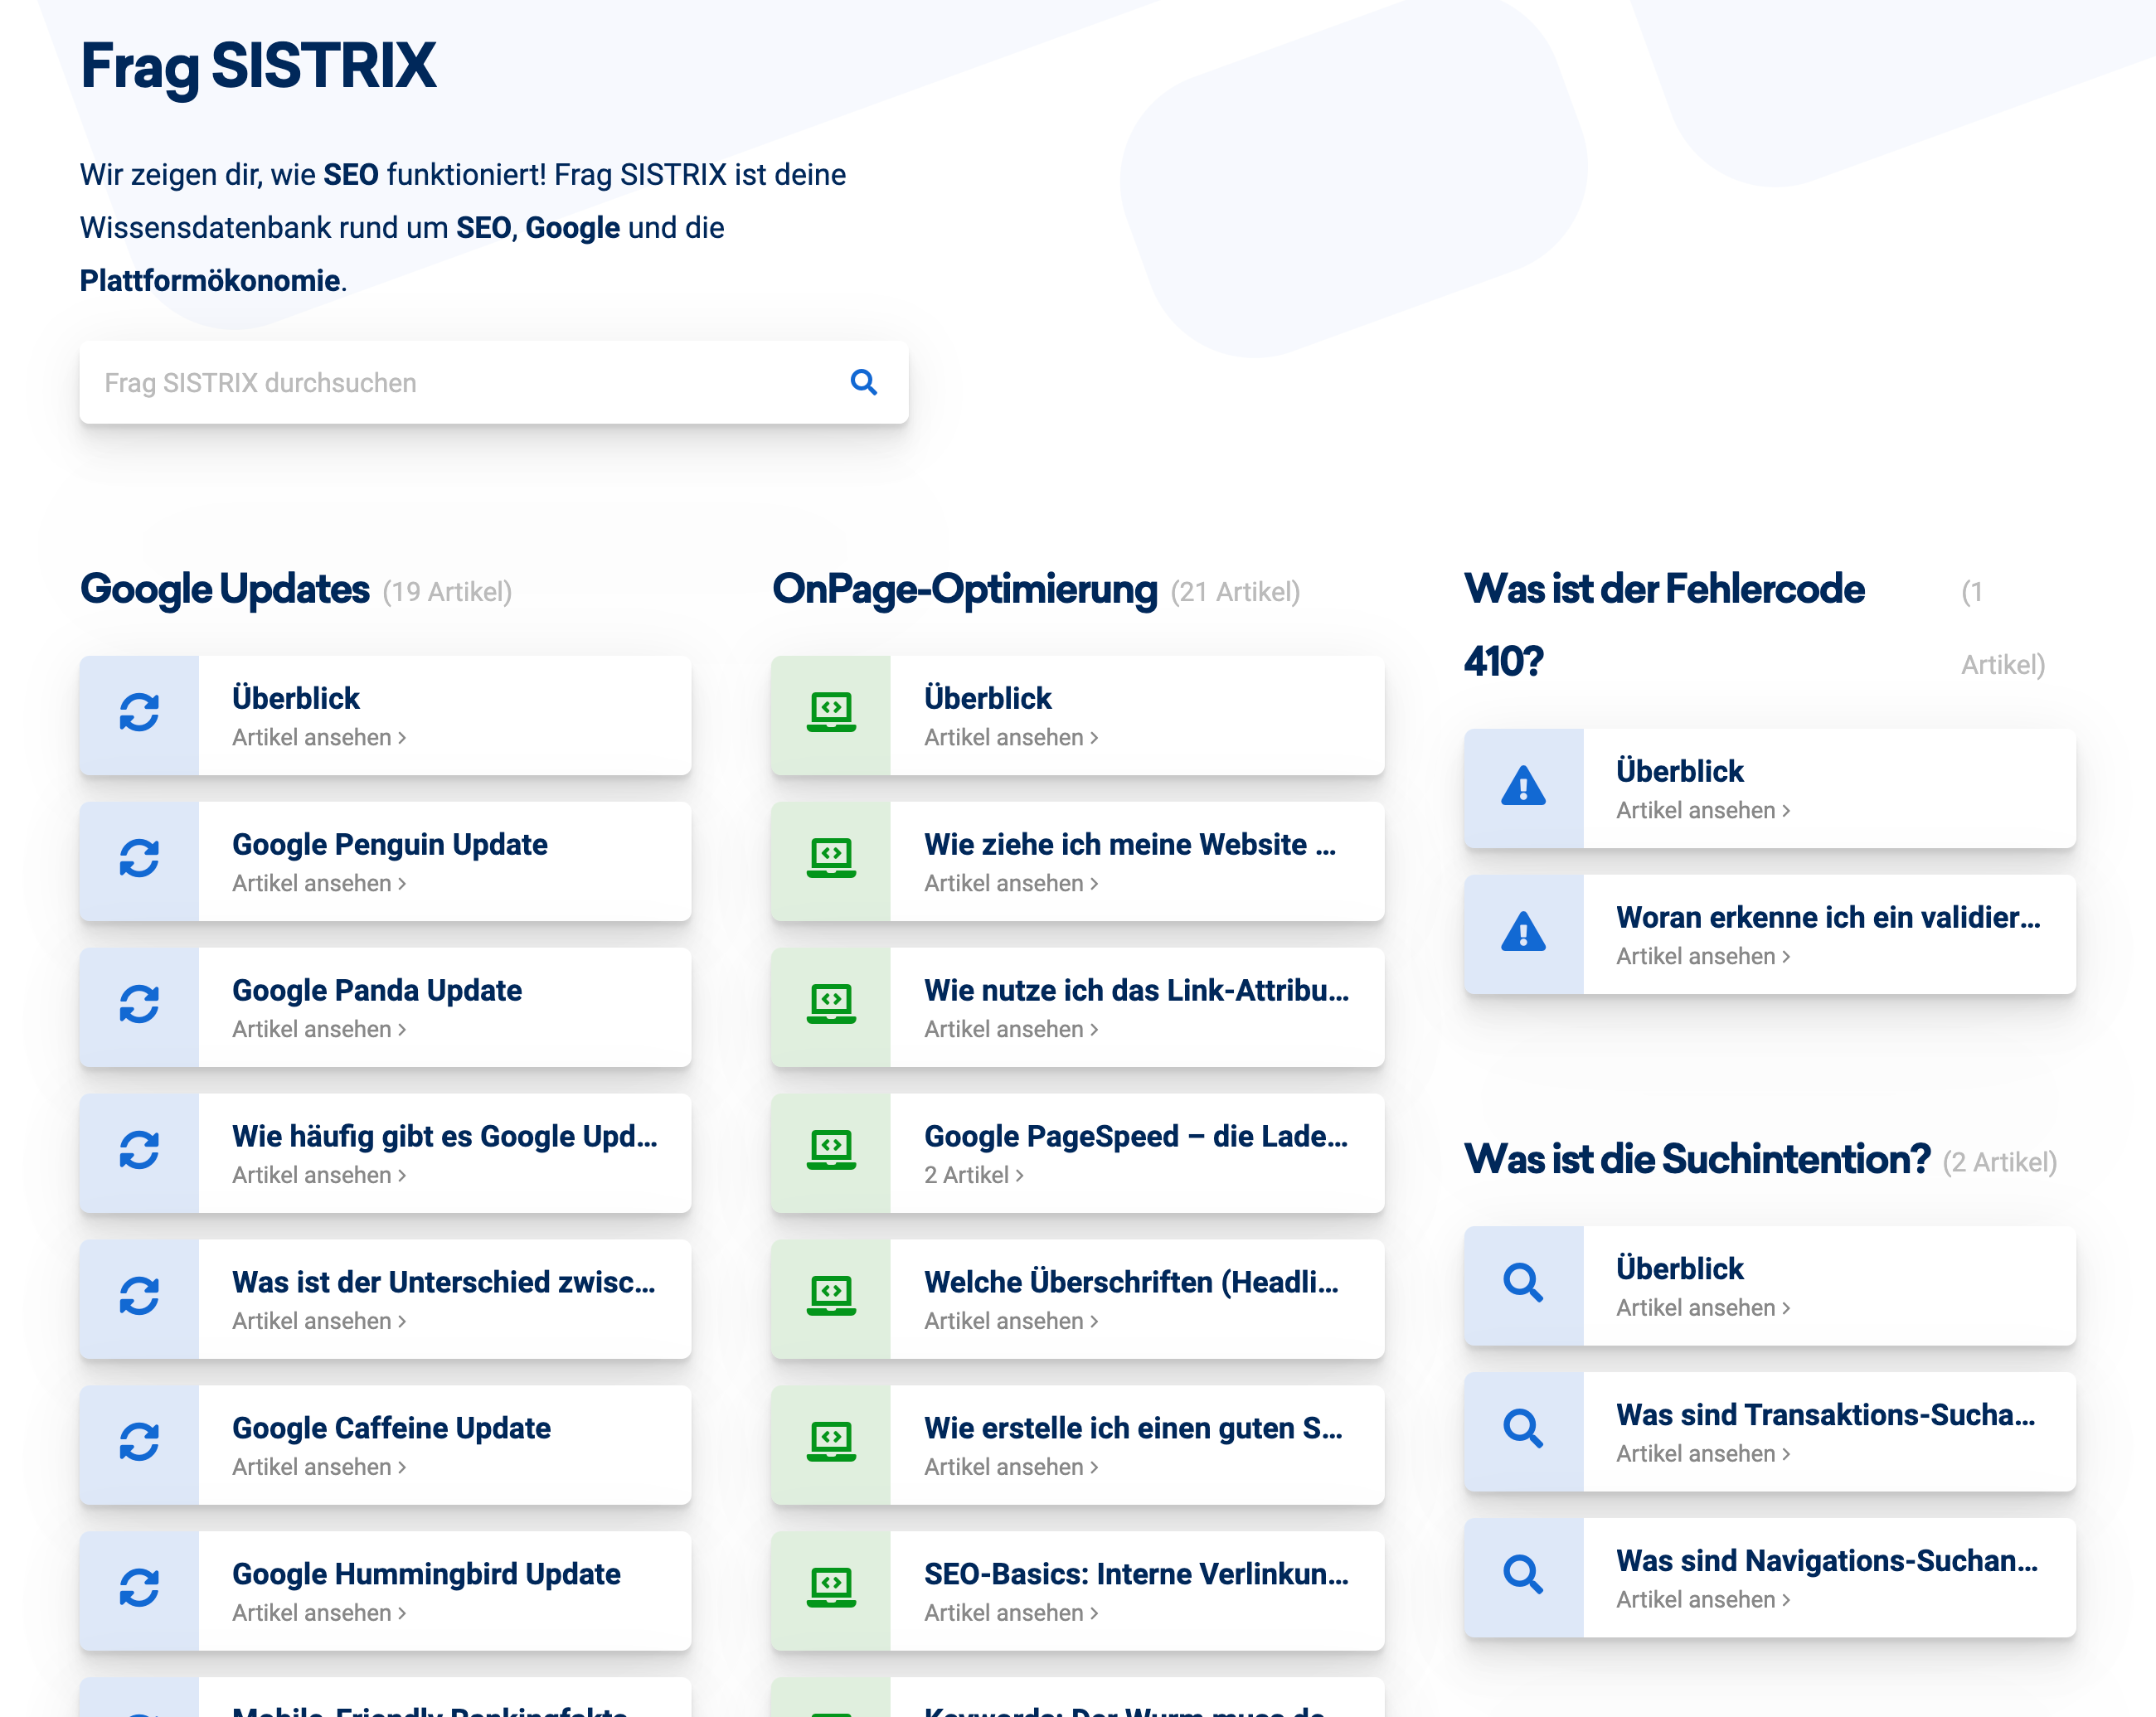Open the OnPage-Optimierung category heading
This screenshot has width=2156, height=1717.
(965, 590)
